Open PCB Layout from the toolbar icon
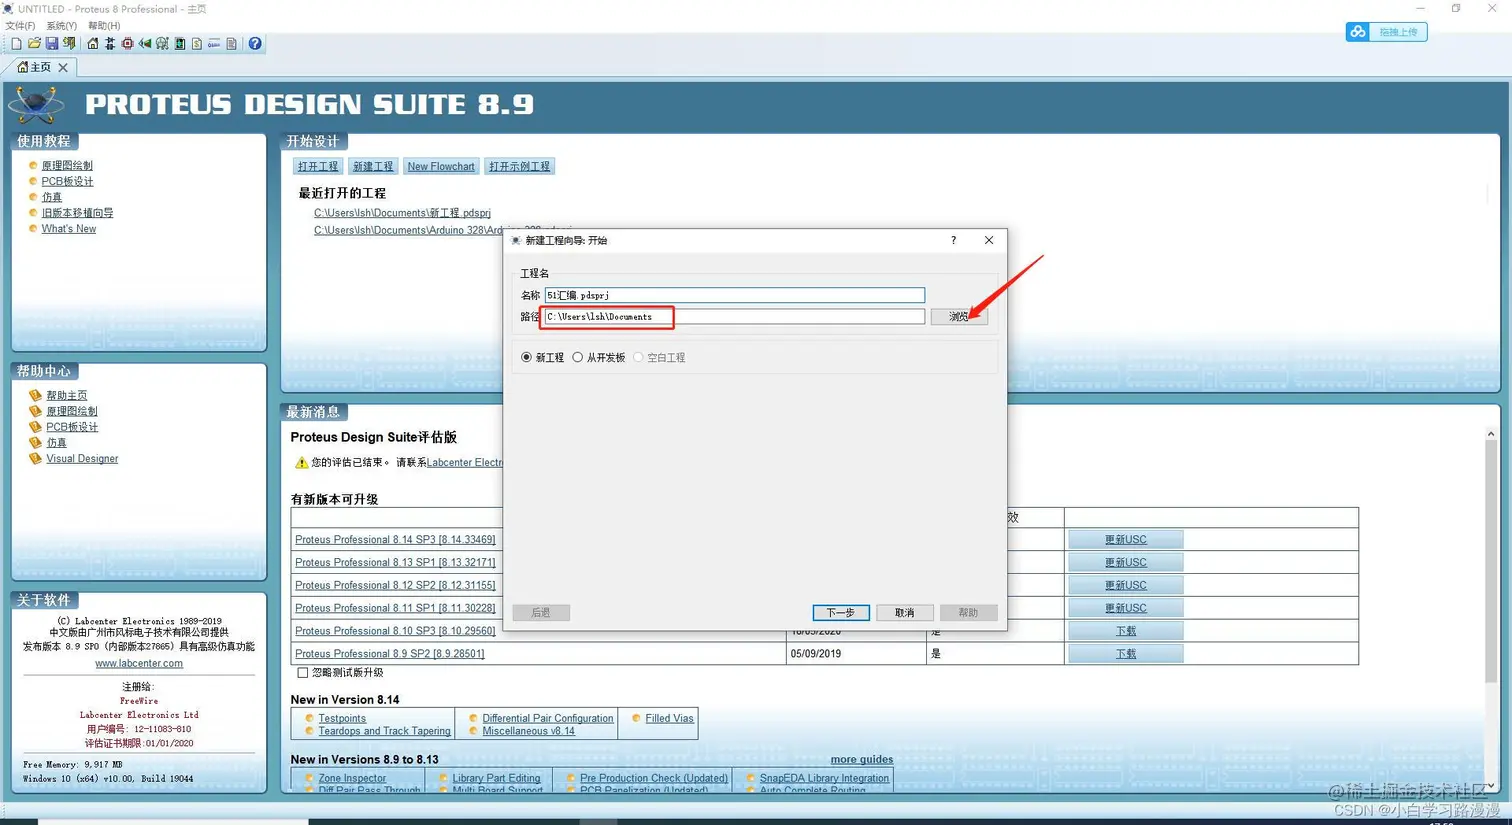 pyautogui.click(x=127, y=44)
